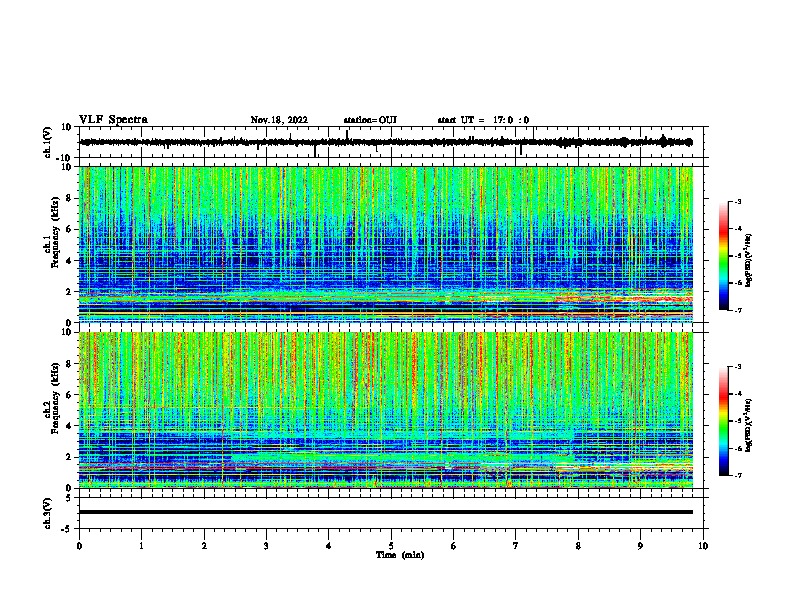
Task: Click the ch.3 flat voltage trace
Action: (x=386, y=512)
